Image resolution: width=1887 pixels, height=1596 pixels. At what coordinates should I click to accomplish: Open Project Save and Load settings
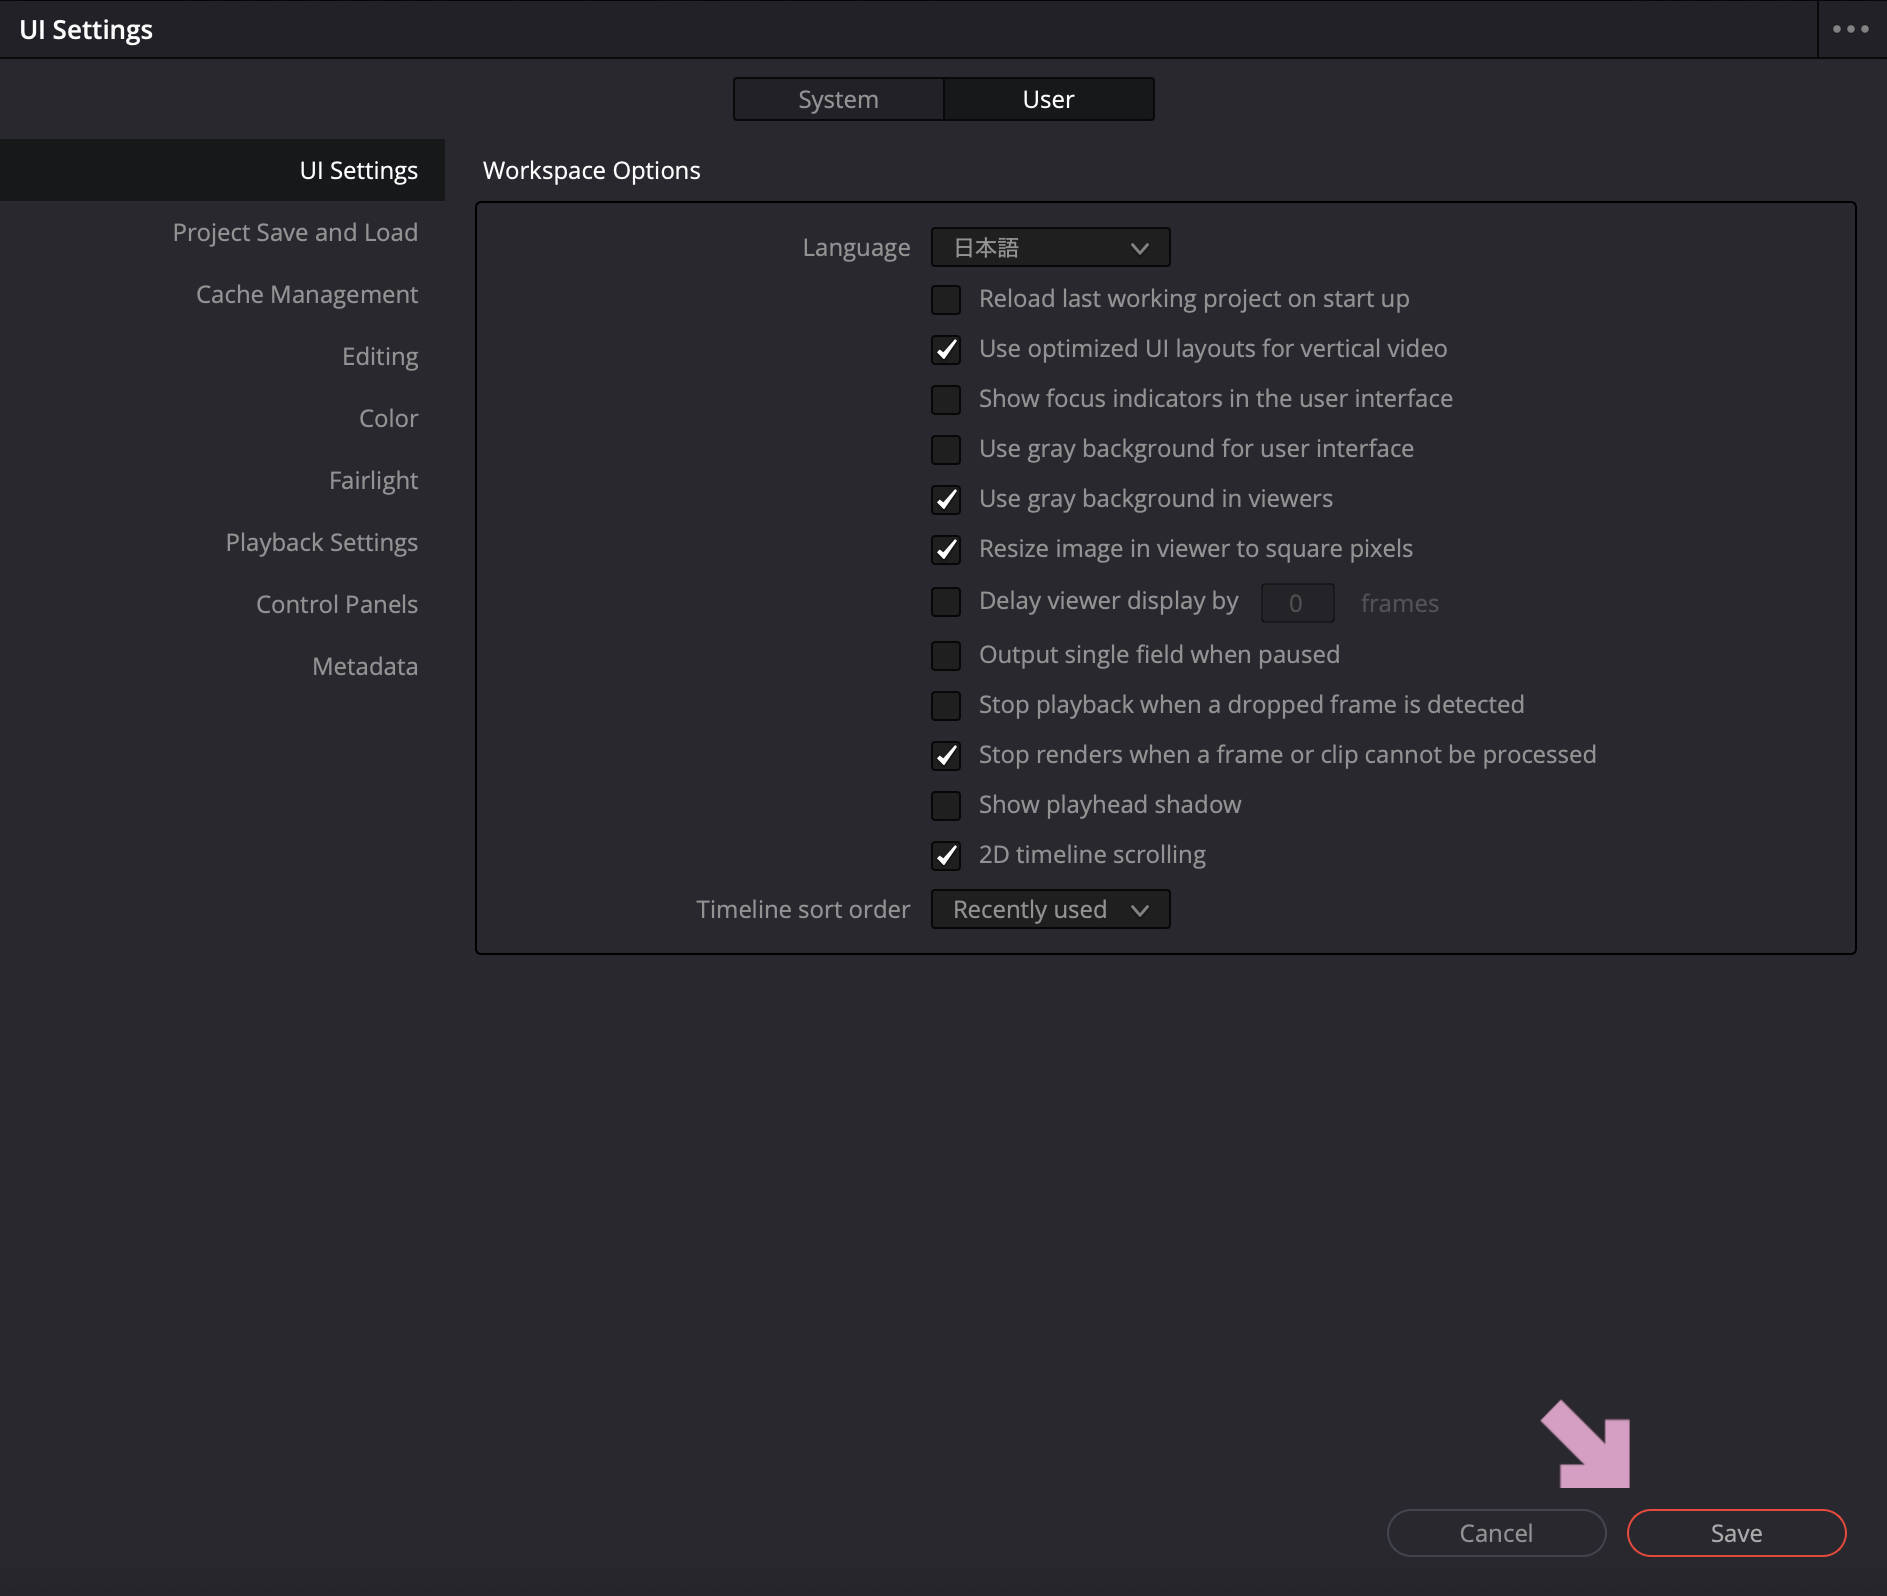(295, 231)
